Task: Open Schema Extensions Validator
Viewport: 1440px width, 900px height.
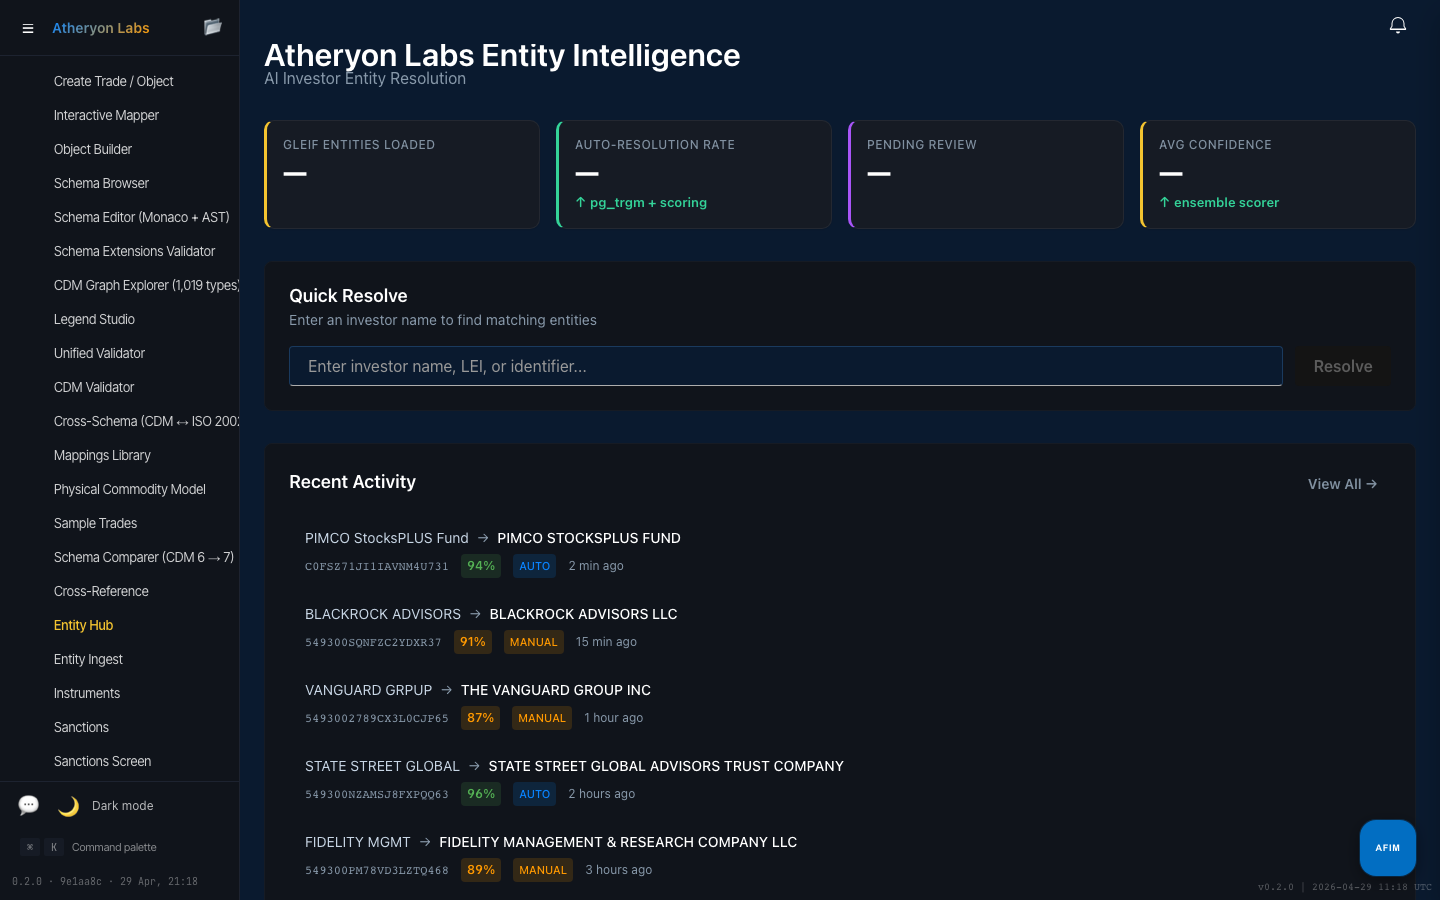Action: click(x=134, y=251)
